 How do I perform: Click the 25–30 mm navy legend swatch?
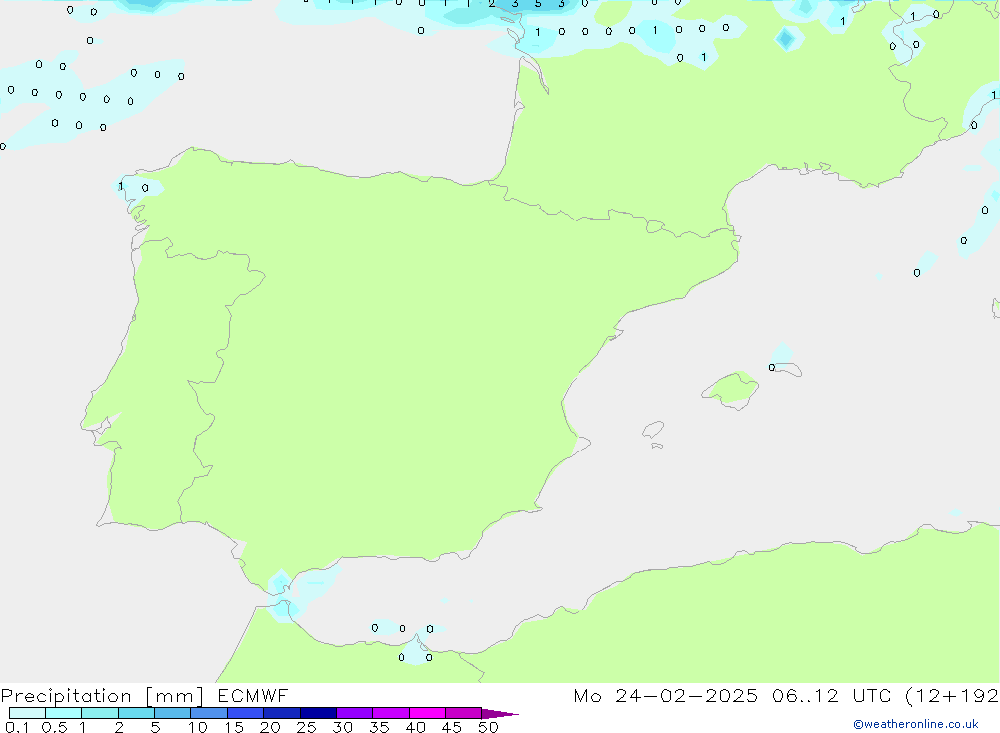[x=318, y=713]
